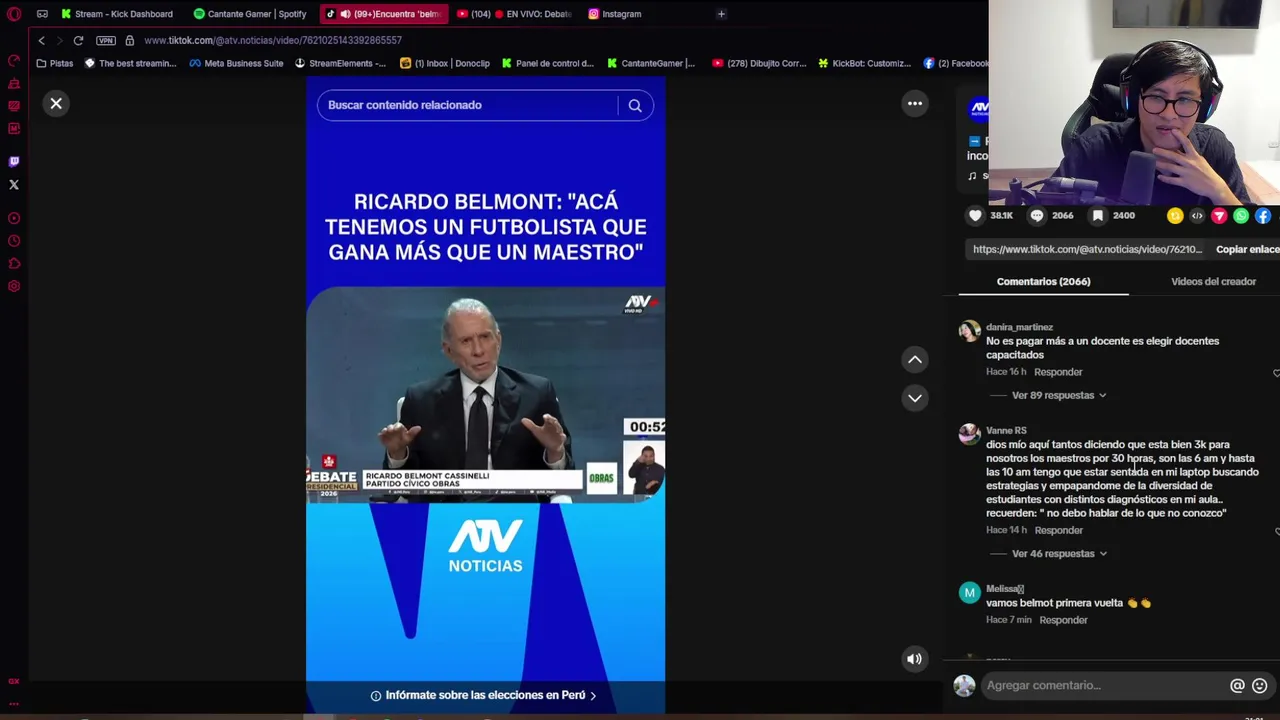
Task: Like the video with the heart icon
Action: pyautogui.click(x=975, y=215)
